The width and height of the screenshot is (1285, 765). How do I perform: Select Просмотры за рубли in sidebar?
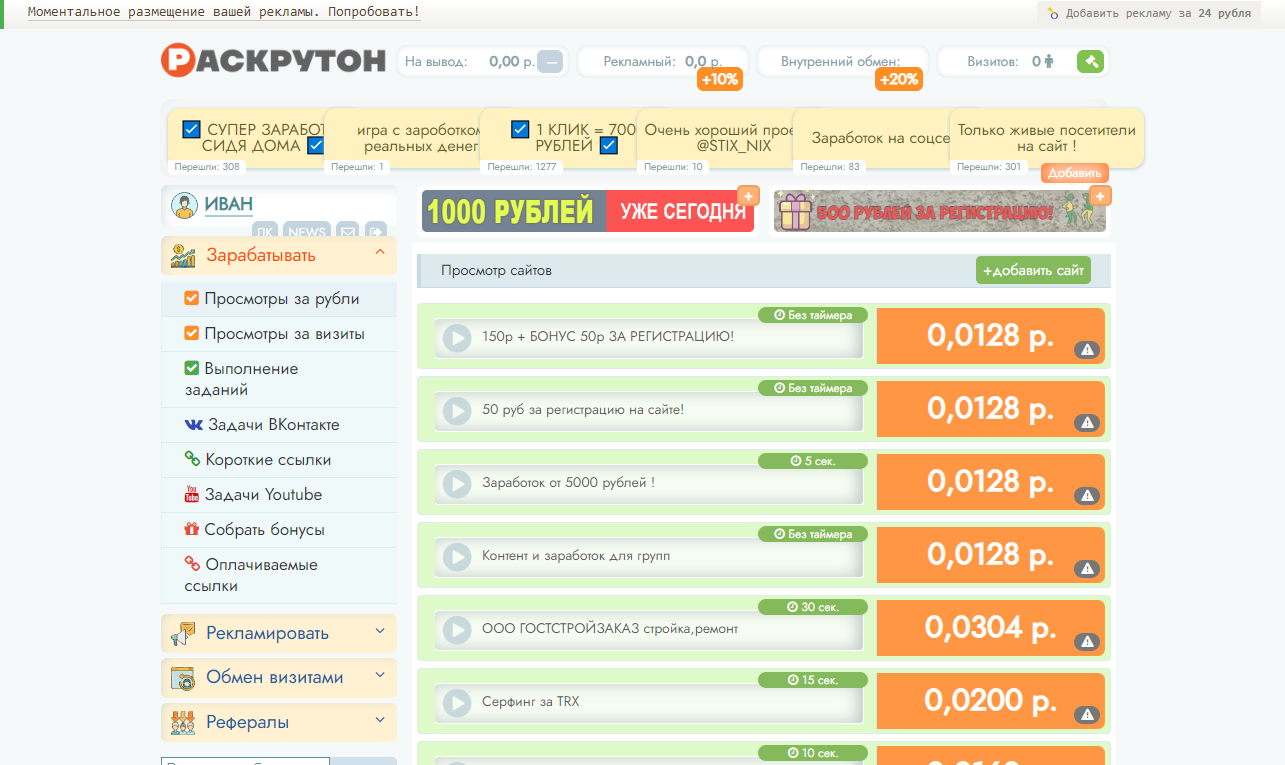point(279,299)
